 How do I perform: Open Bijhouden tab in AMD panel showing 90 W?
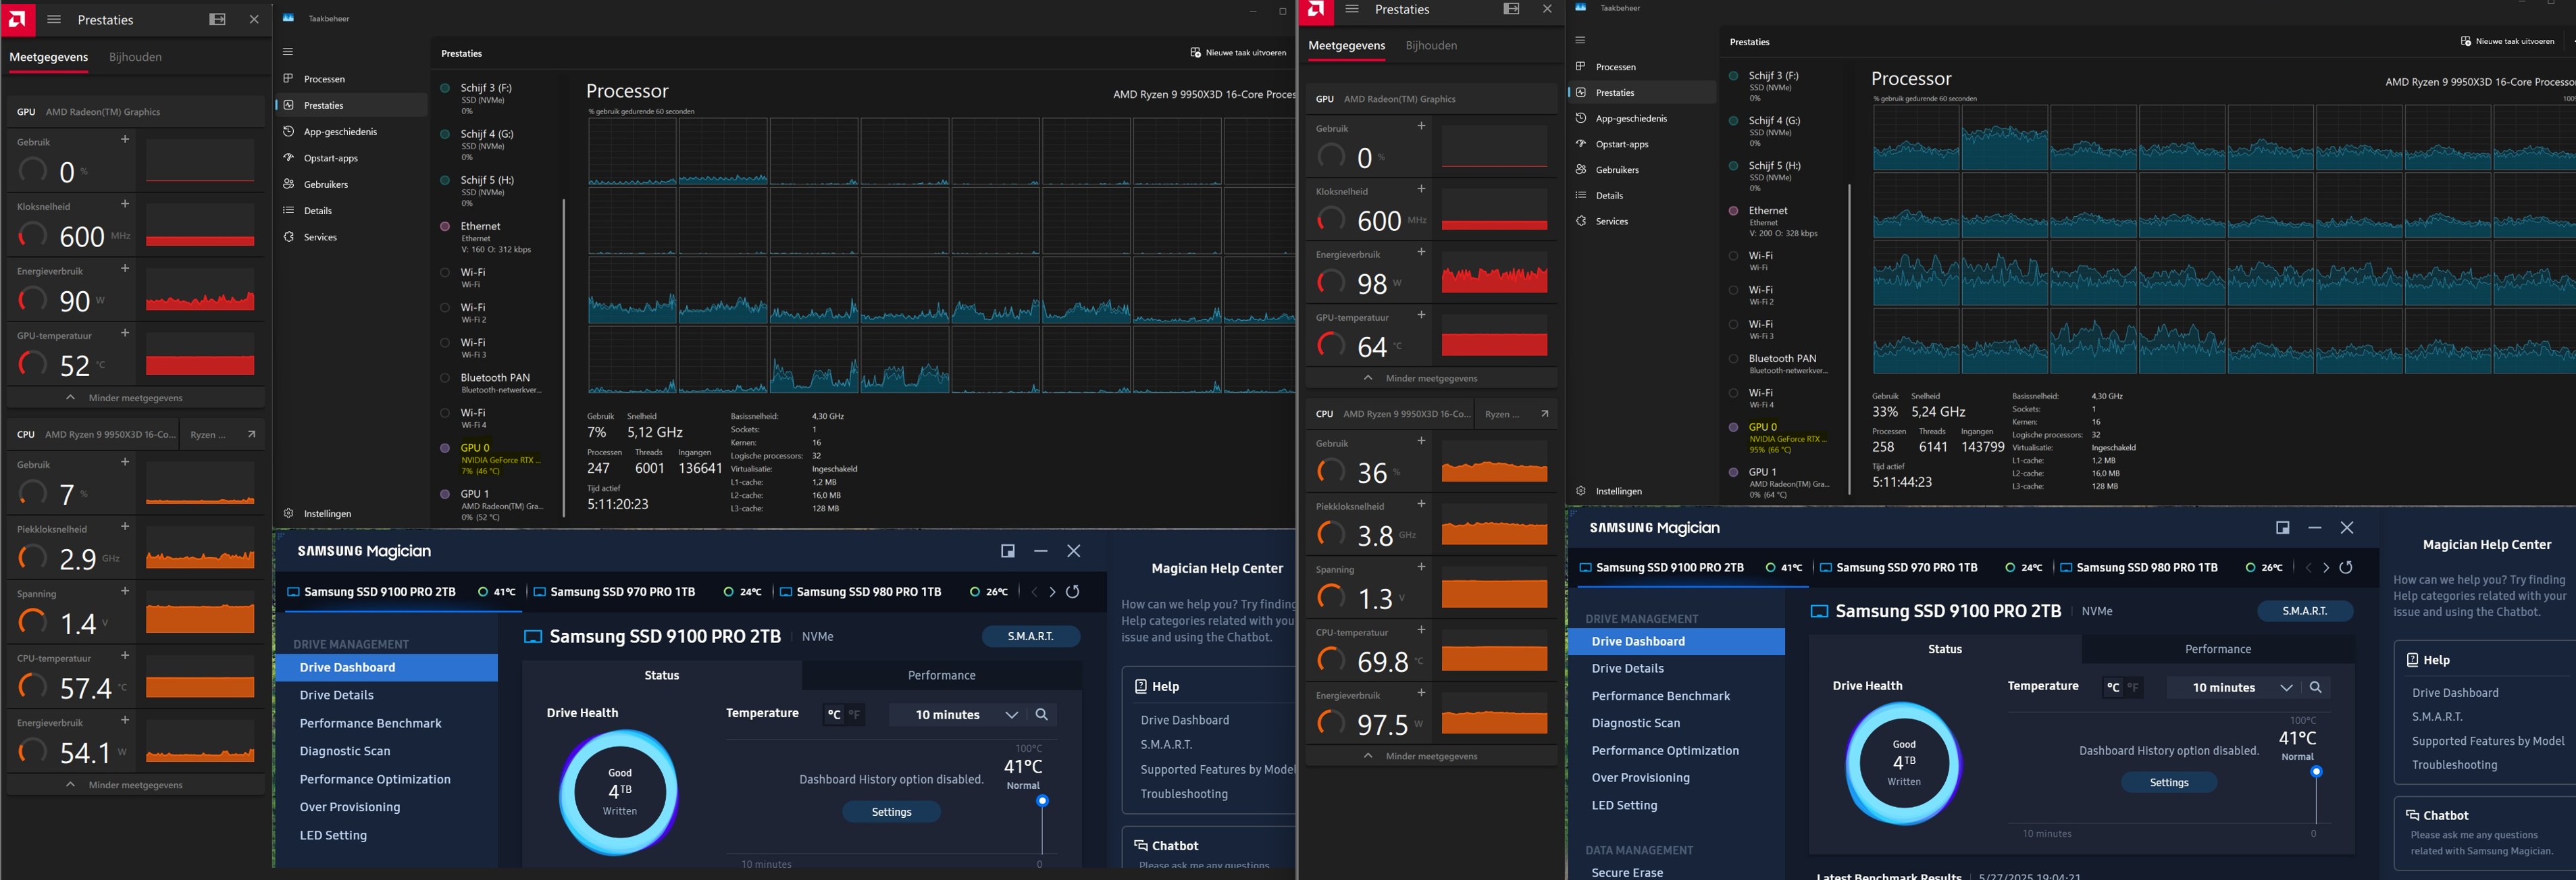pos(135,57)
